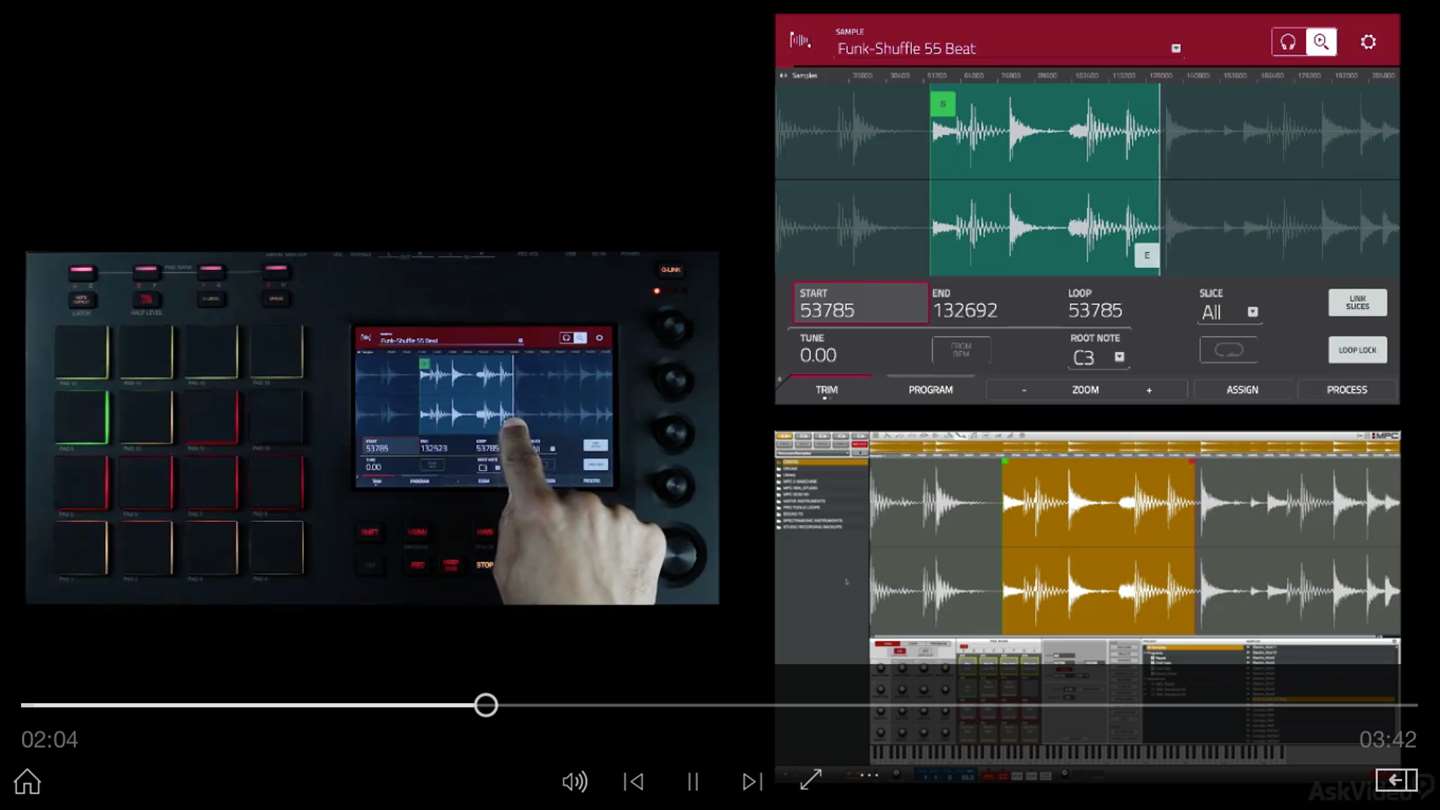
Task: Toggle the Loop Lock button
Action: (1357, 350)
